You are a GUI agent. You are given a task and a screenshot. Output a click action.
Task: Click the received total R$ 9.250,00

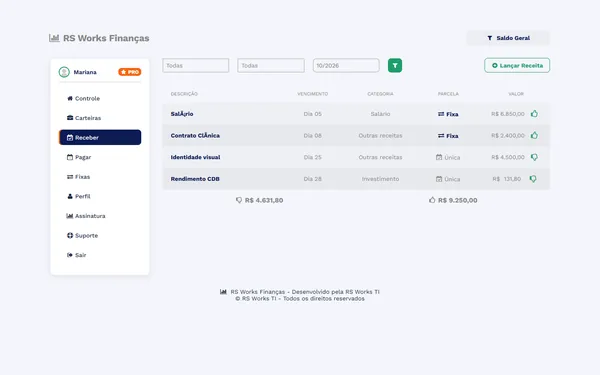(x=458, y=200)
